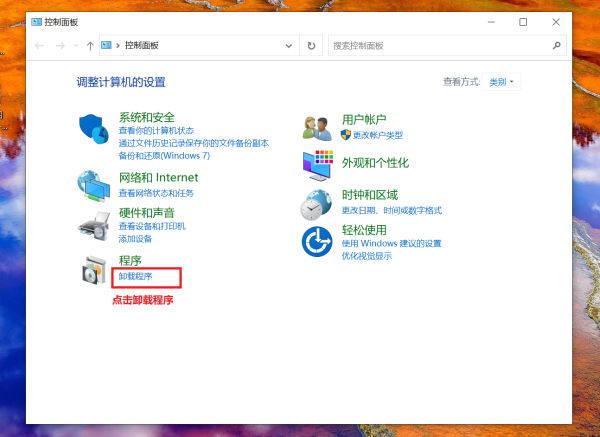Click 查看设备和打印机 link
600x437 pixels.
click(x=151, y=226)
